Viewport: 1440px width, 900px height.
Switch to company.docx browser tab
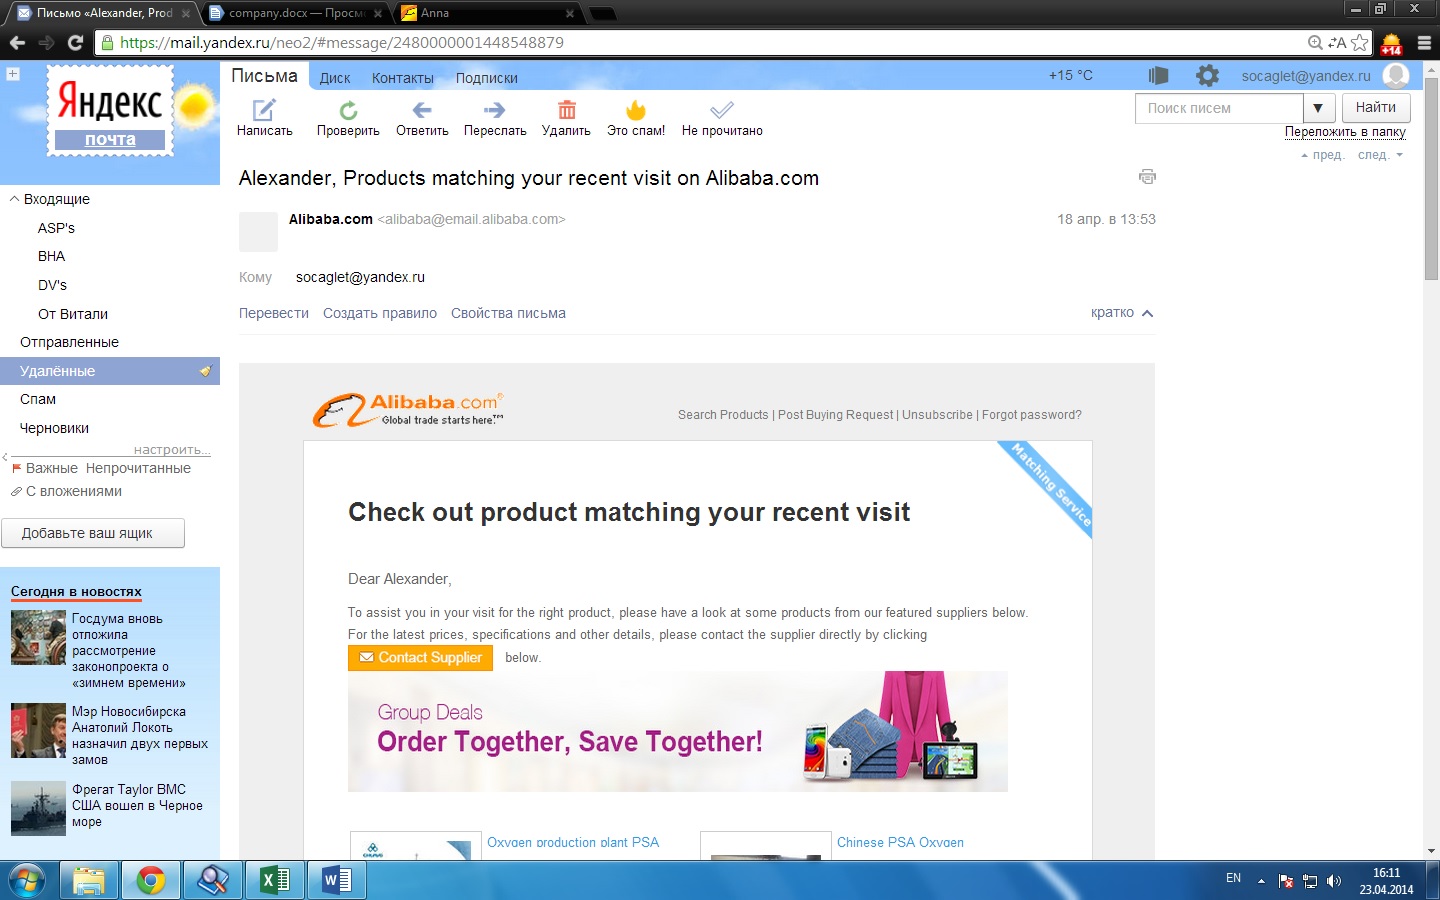coord(295,13)
